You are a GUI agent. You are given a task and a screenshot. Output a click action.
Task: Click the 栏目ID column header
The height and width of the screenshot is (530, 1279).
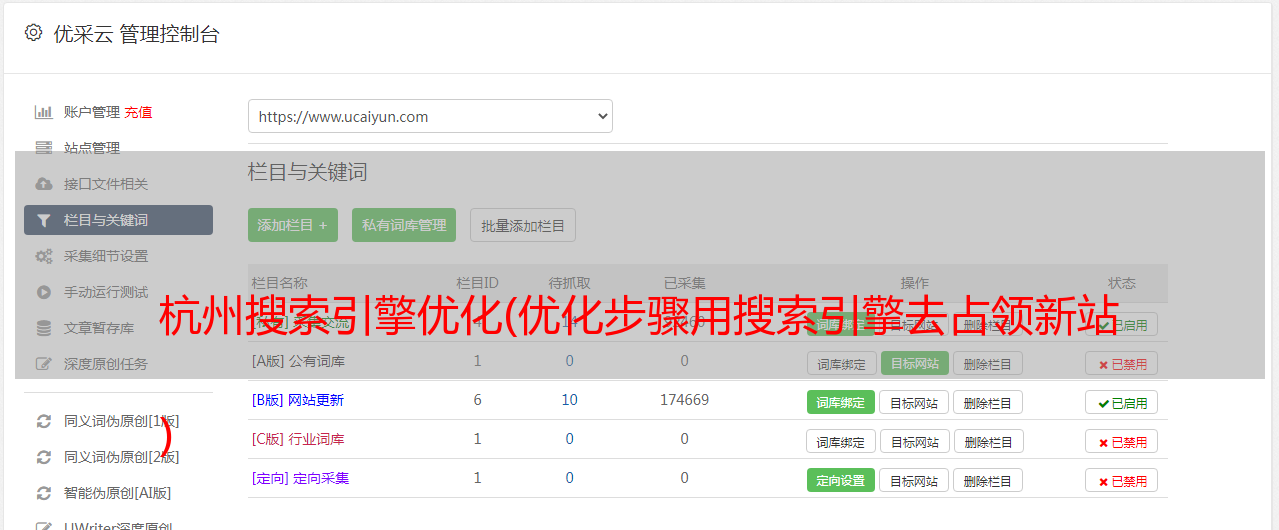pos(477,283)
